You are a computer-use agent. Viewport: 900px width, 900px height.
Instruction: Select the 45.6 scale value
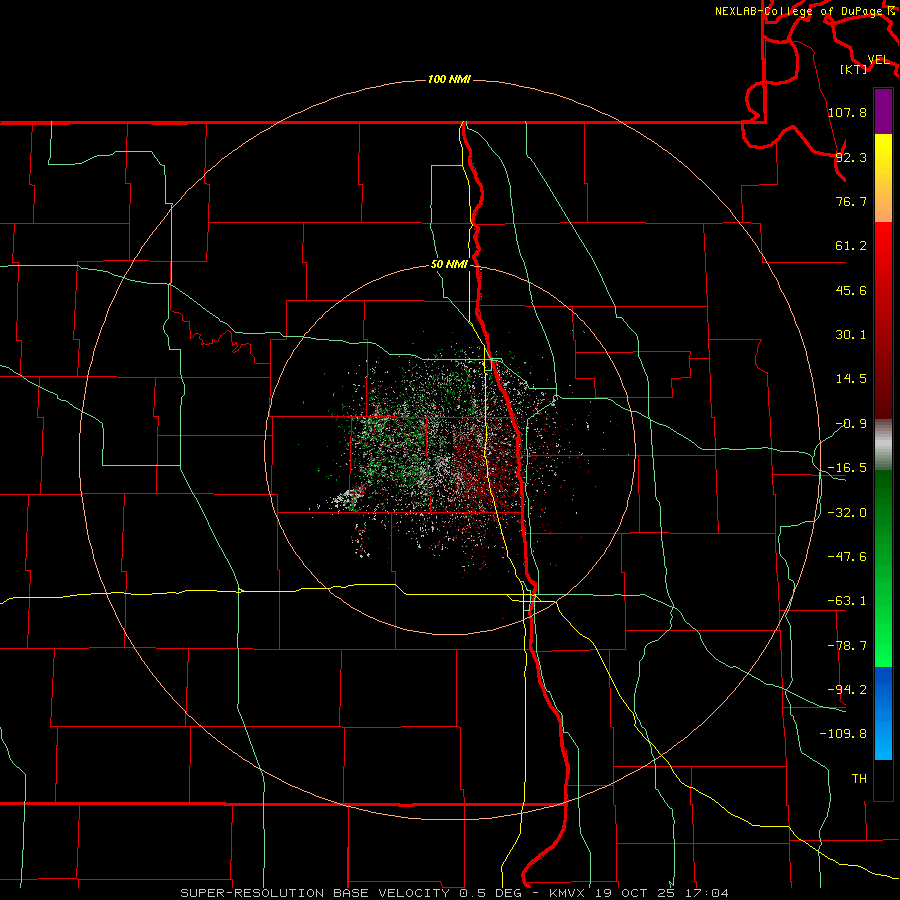(851, 290)
